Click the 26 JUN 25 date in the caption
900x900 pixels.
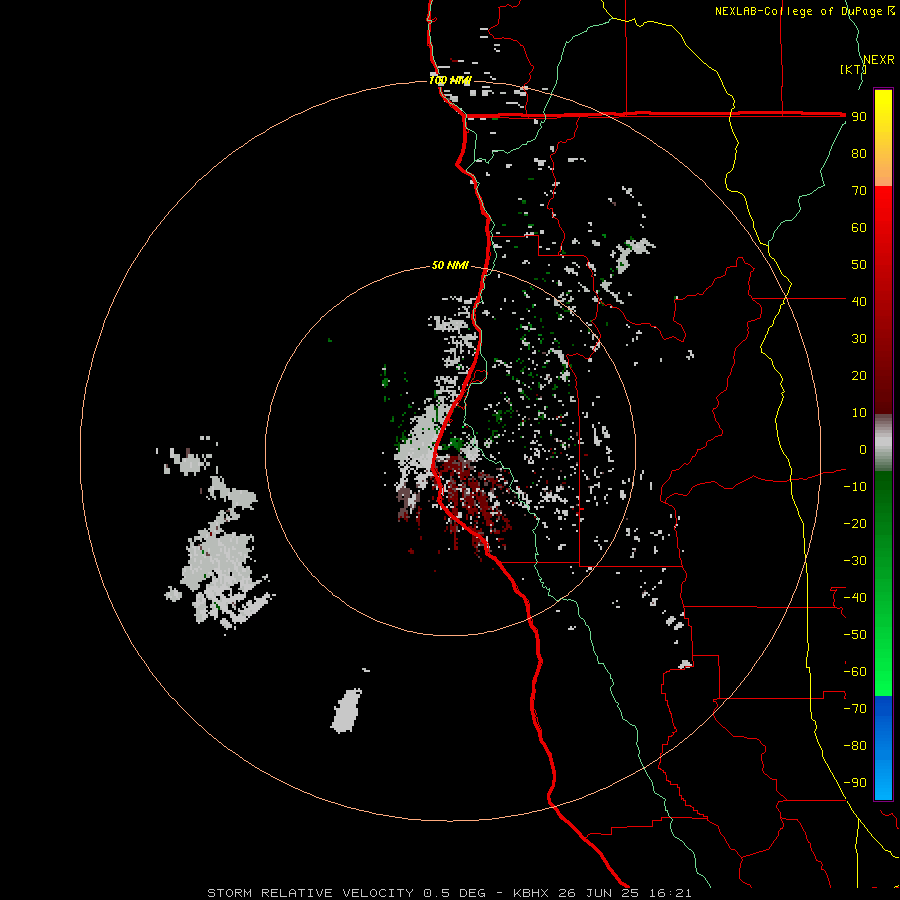pos(599,893)
